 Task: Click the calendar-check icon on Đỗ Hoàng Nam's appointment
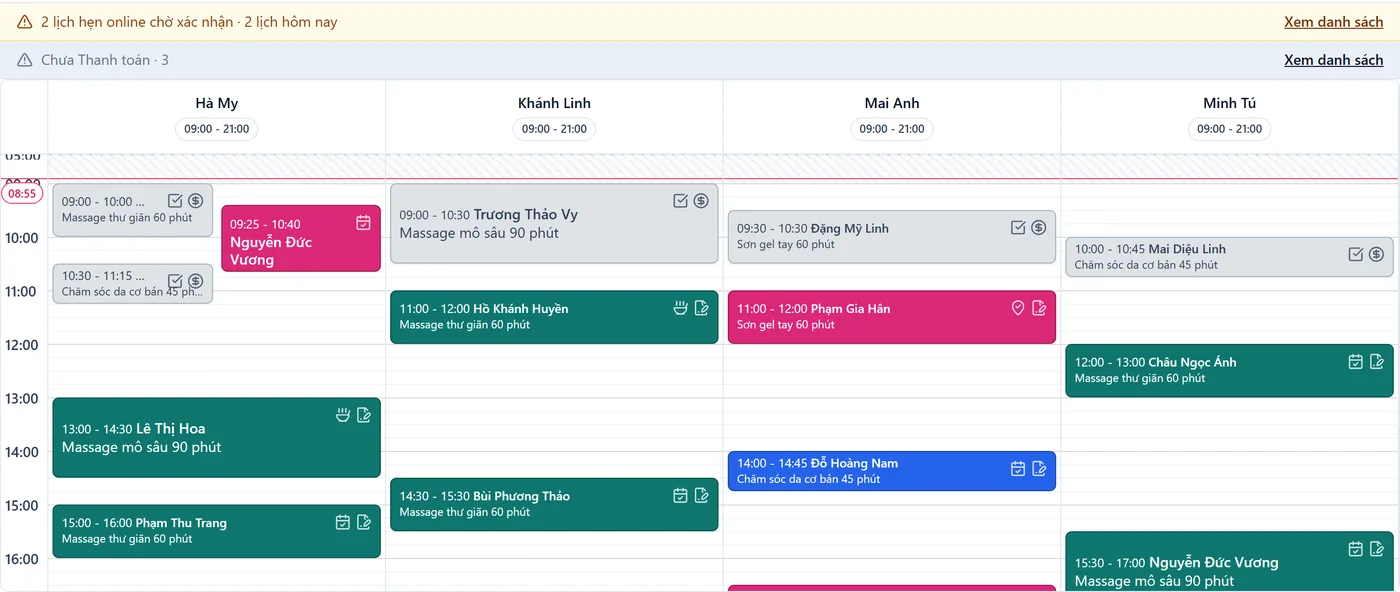click(1018, 468)
